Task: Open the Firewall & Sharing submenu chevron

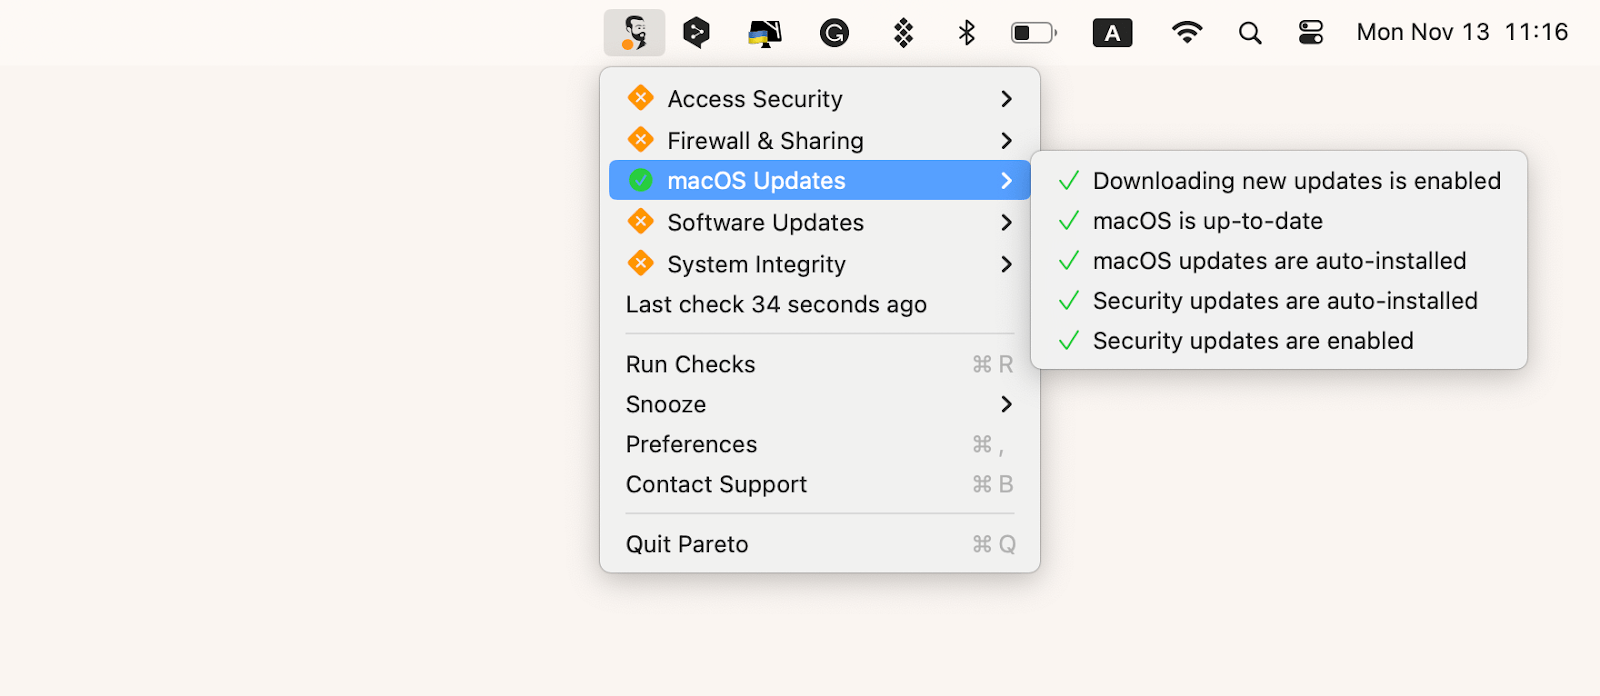Action: (1005, 140)
